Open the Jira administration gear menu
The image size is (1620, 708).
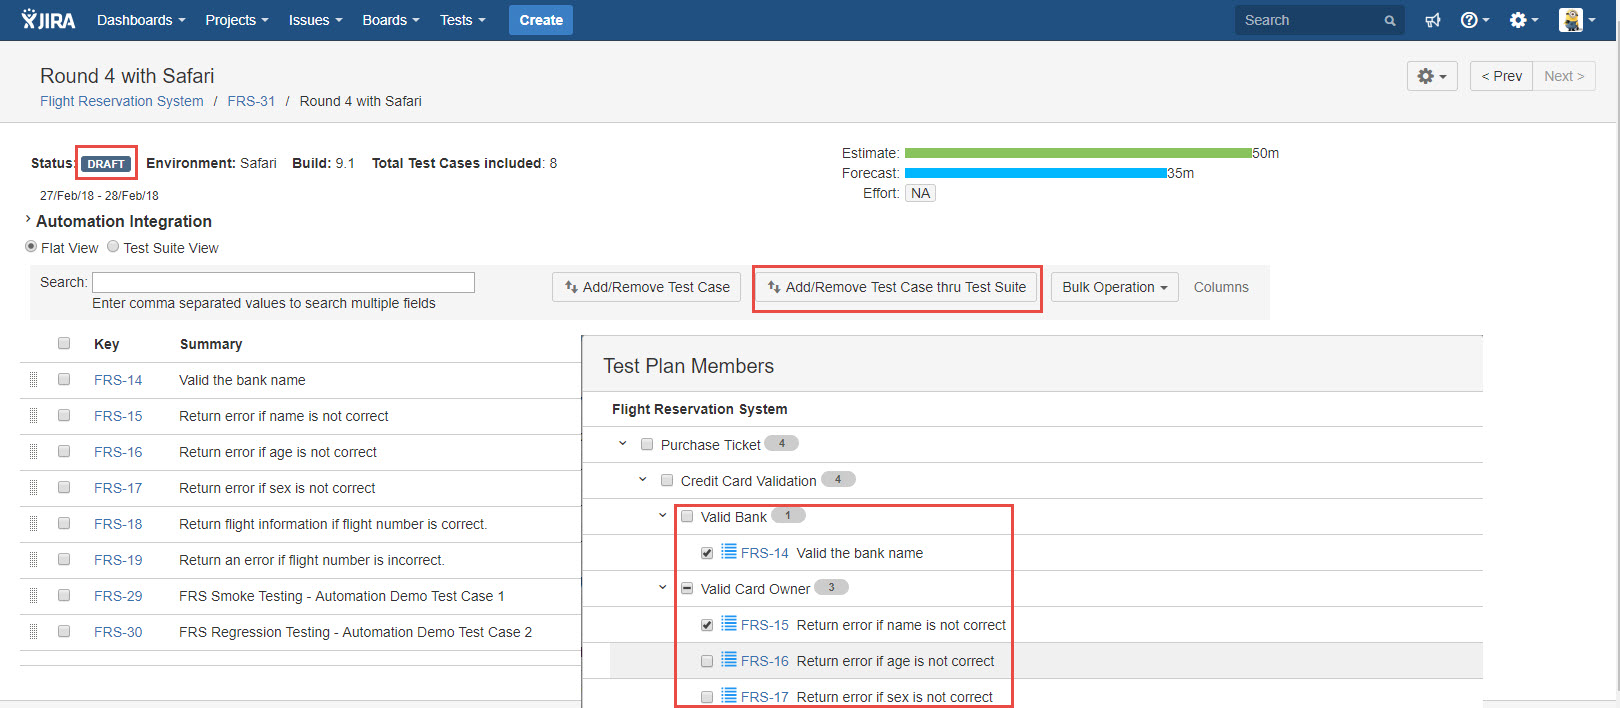pos(1524,20)
